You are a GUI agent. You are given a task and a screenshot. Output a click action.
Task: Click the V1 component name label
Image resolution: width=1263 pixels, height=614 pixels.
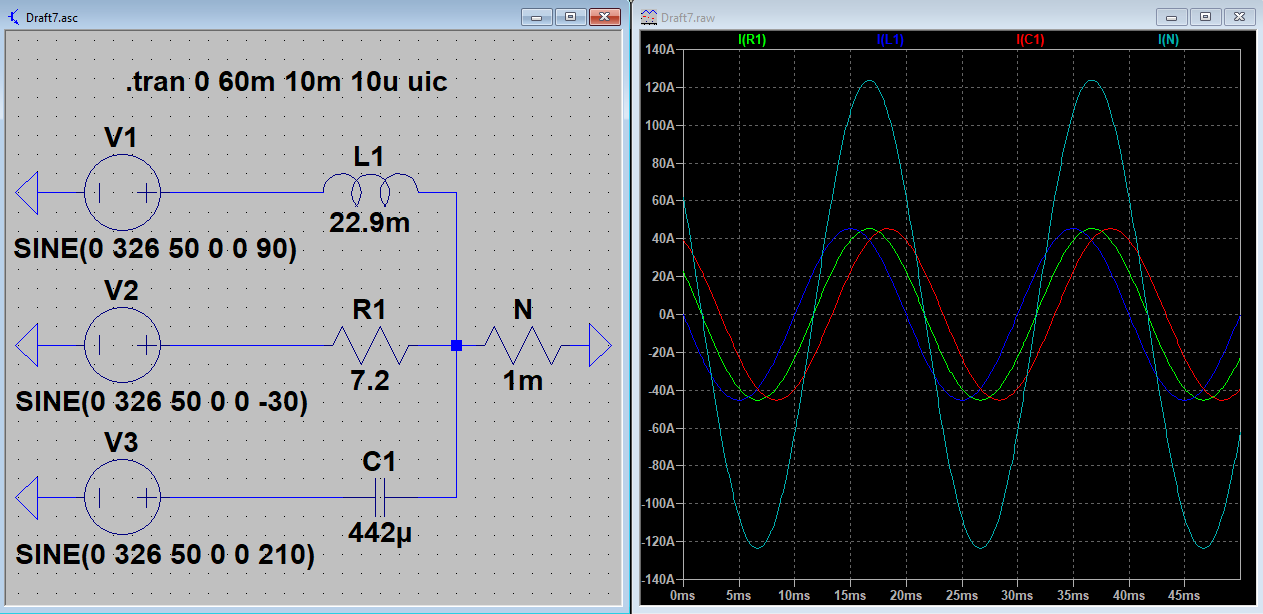pos(121,139)
